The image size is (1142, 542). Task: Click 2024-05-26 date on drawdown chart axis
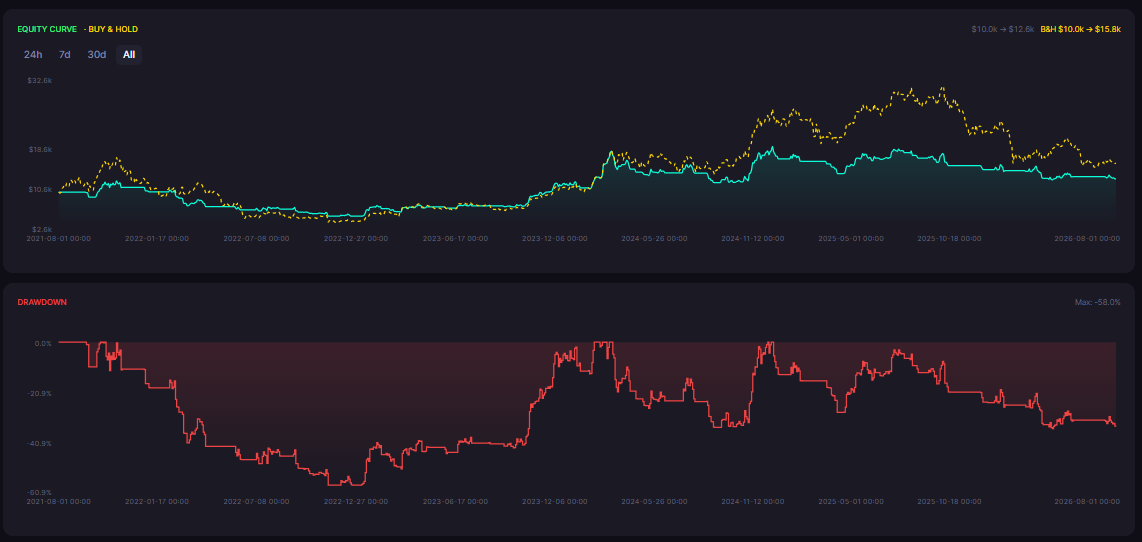tap(654, 502)
